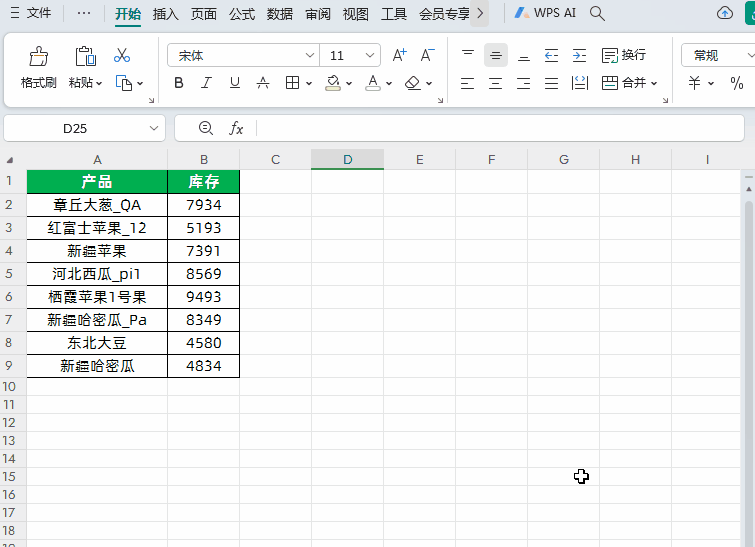Click the fill color bucket swatch
This screenshot has height=547, width=755.
(x=334, y=83)
